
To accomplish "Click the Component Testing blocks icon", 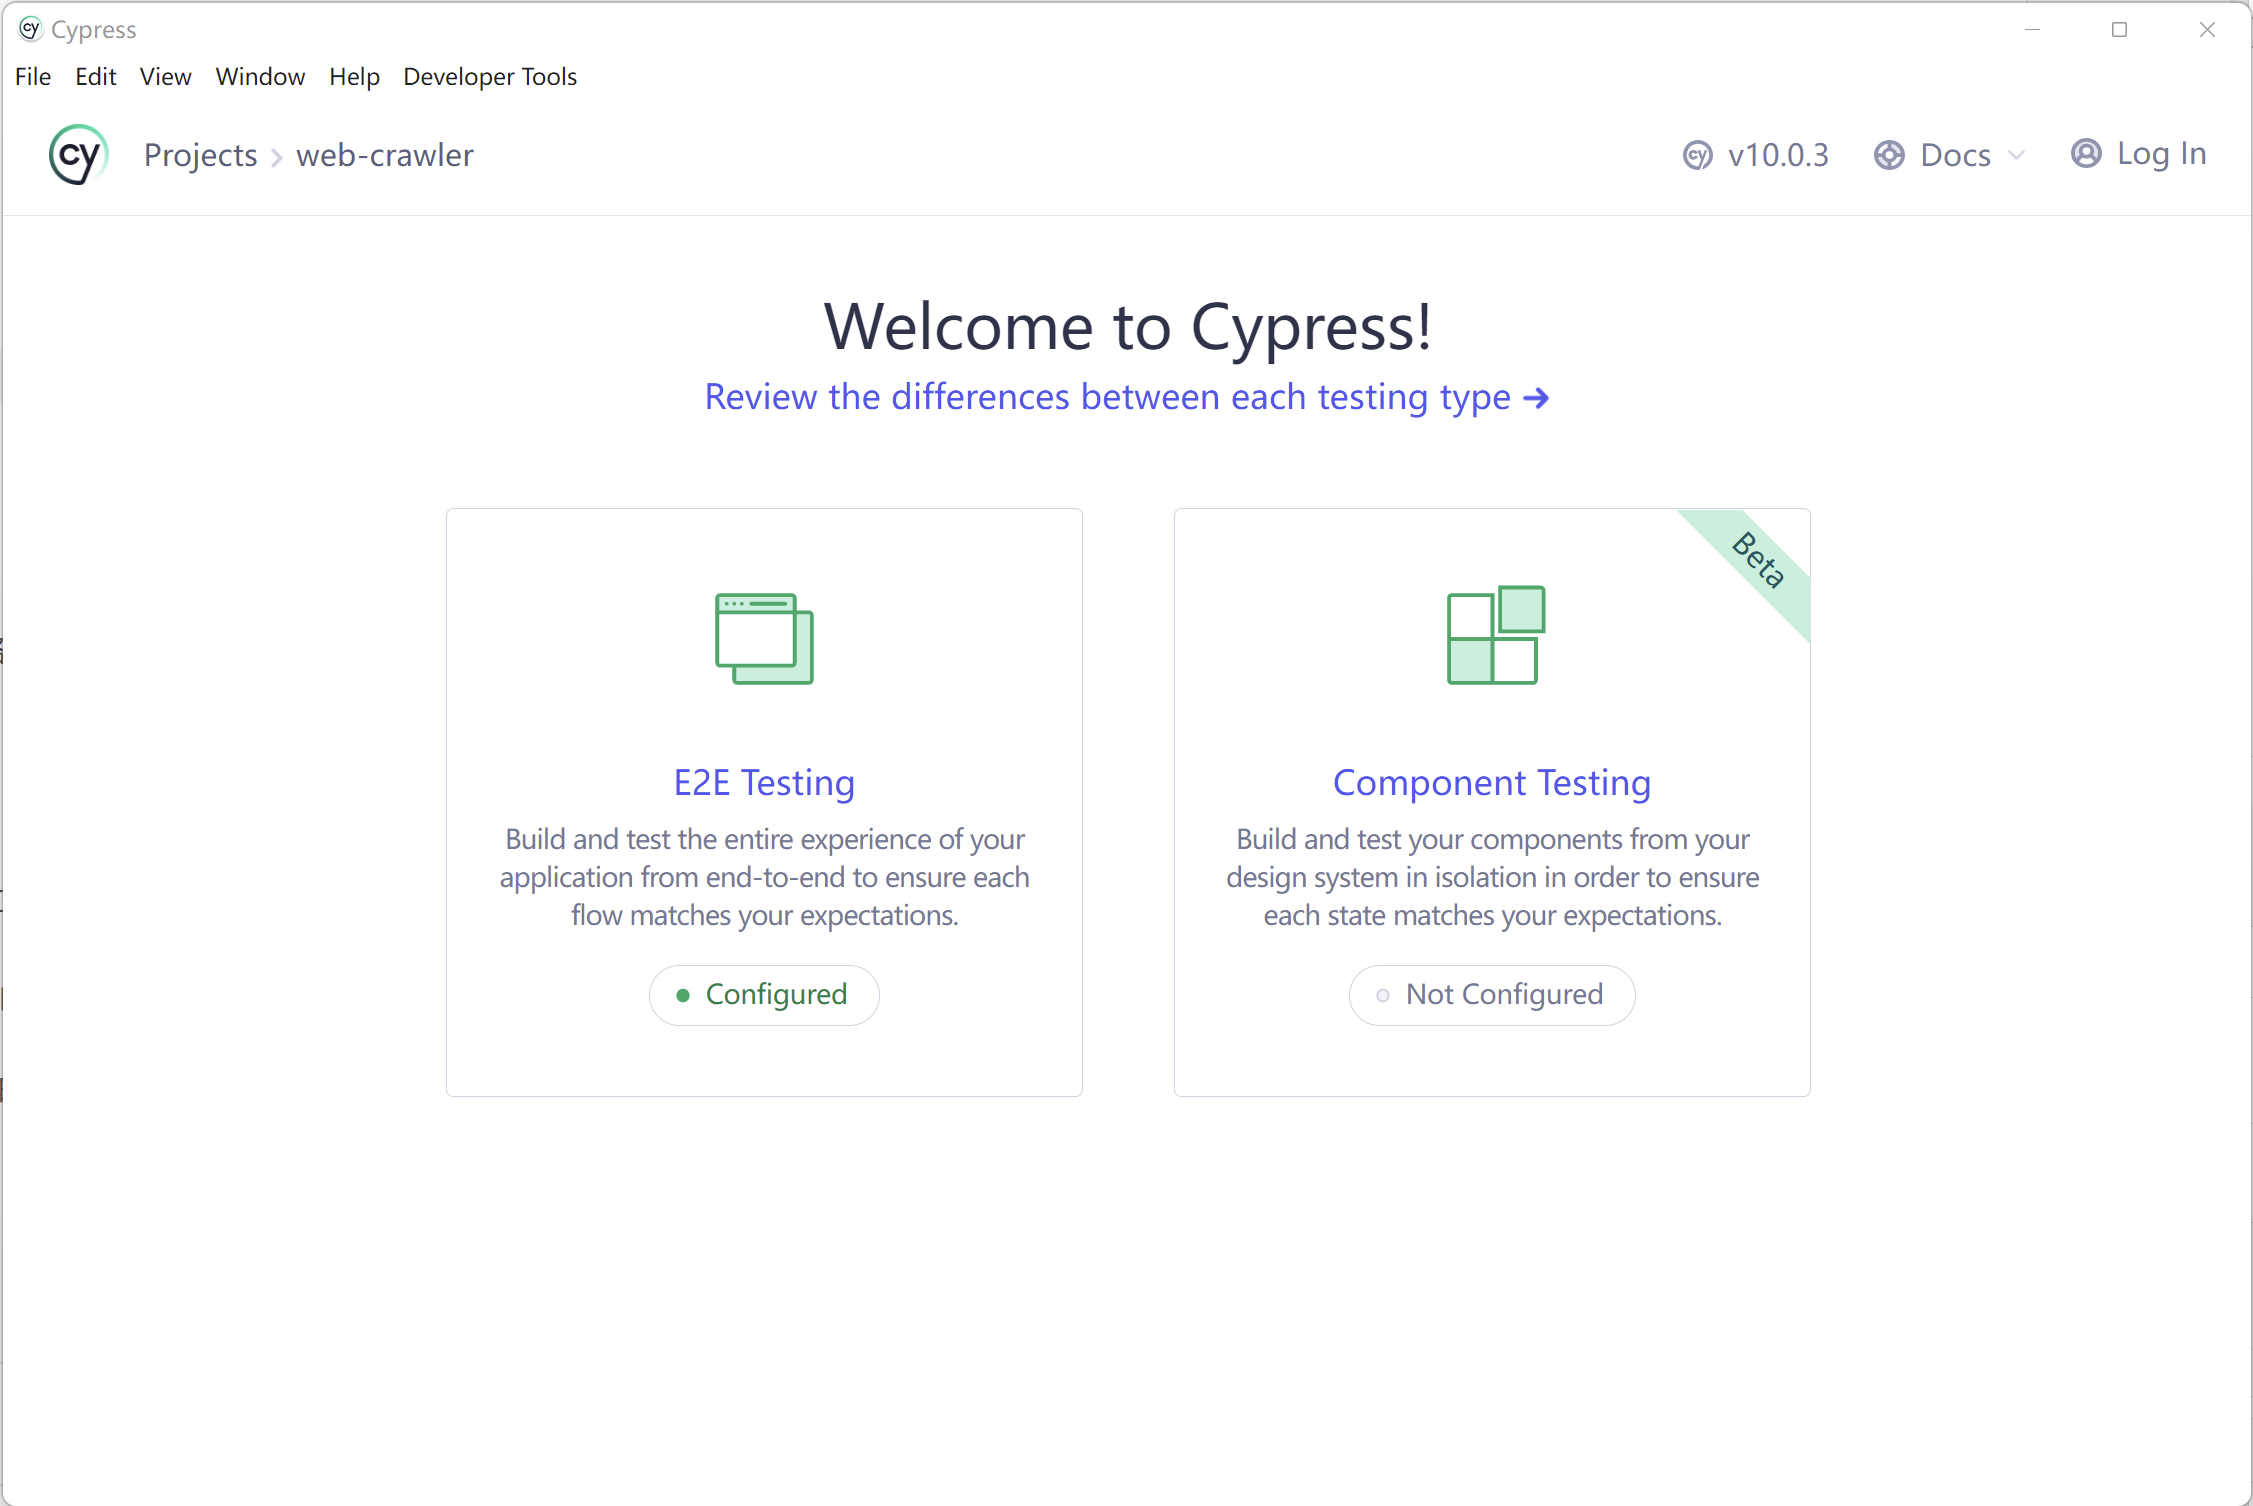I will pyautogui.click(x=1496, y=635).
